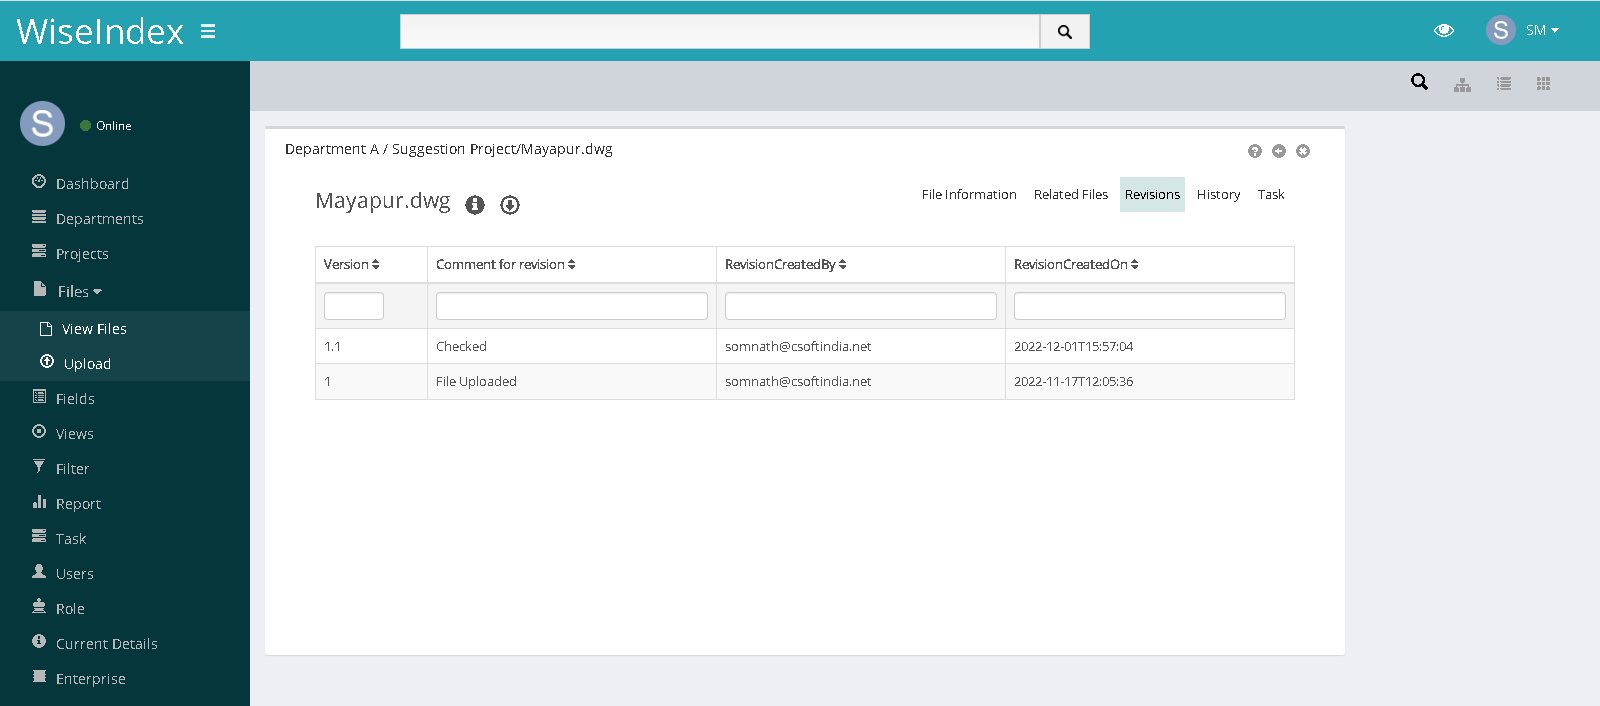Switch to list view layout

click(1503, 84)
